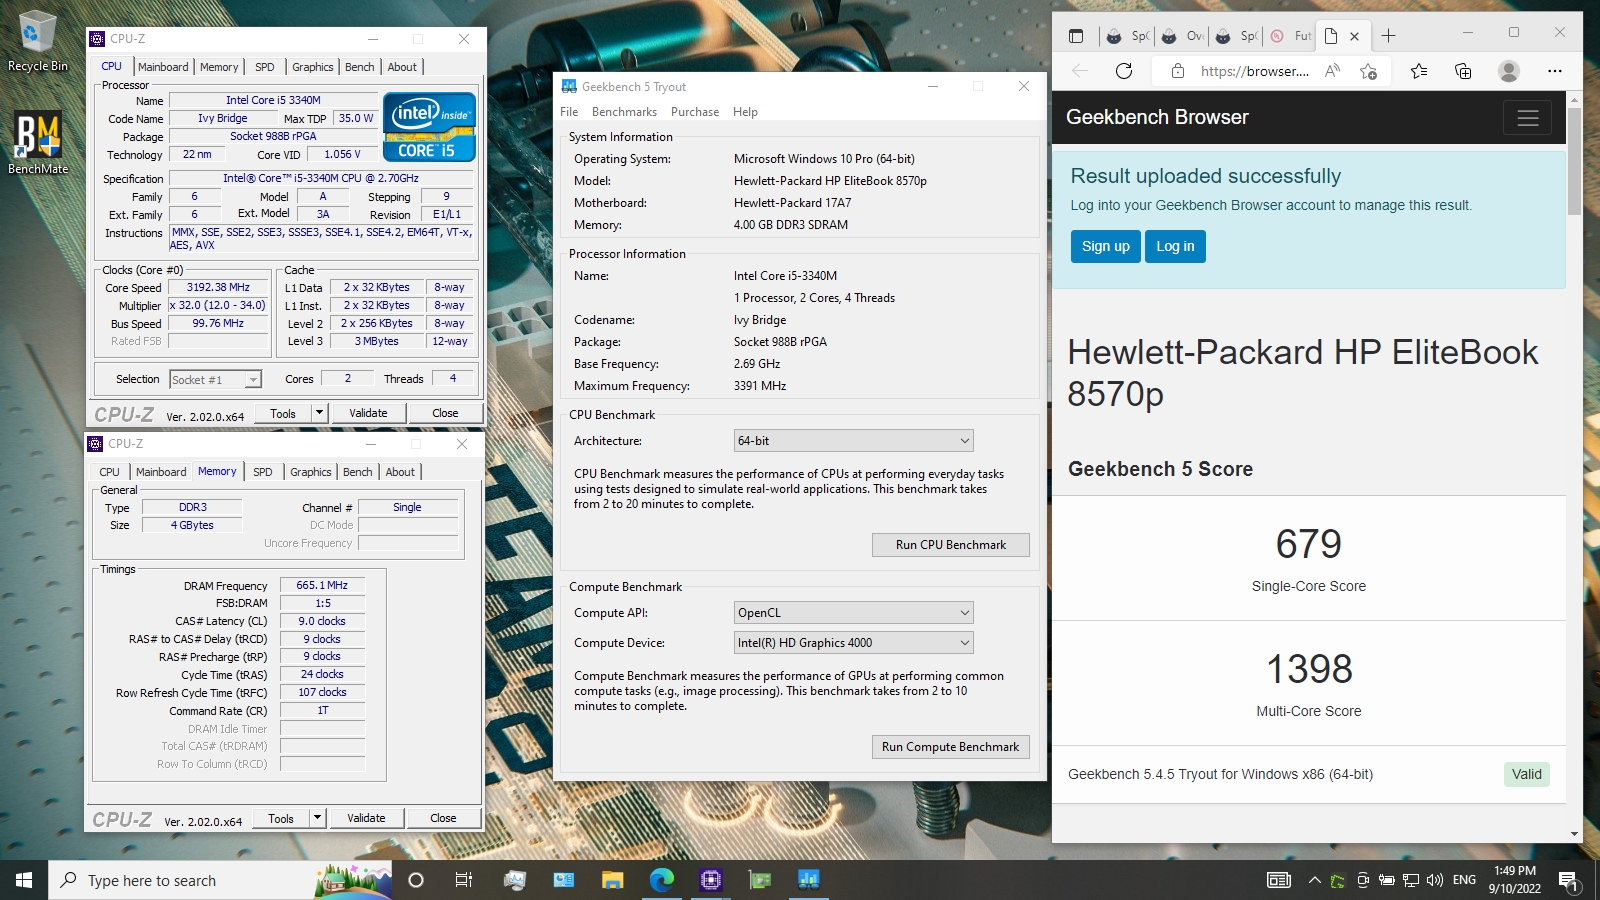Open the Edge tab actions menu icon
This screenshot has height=900, width=1600.
click(1076, 36)
